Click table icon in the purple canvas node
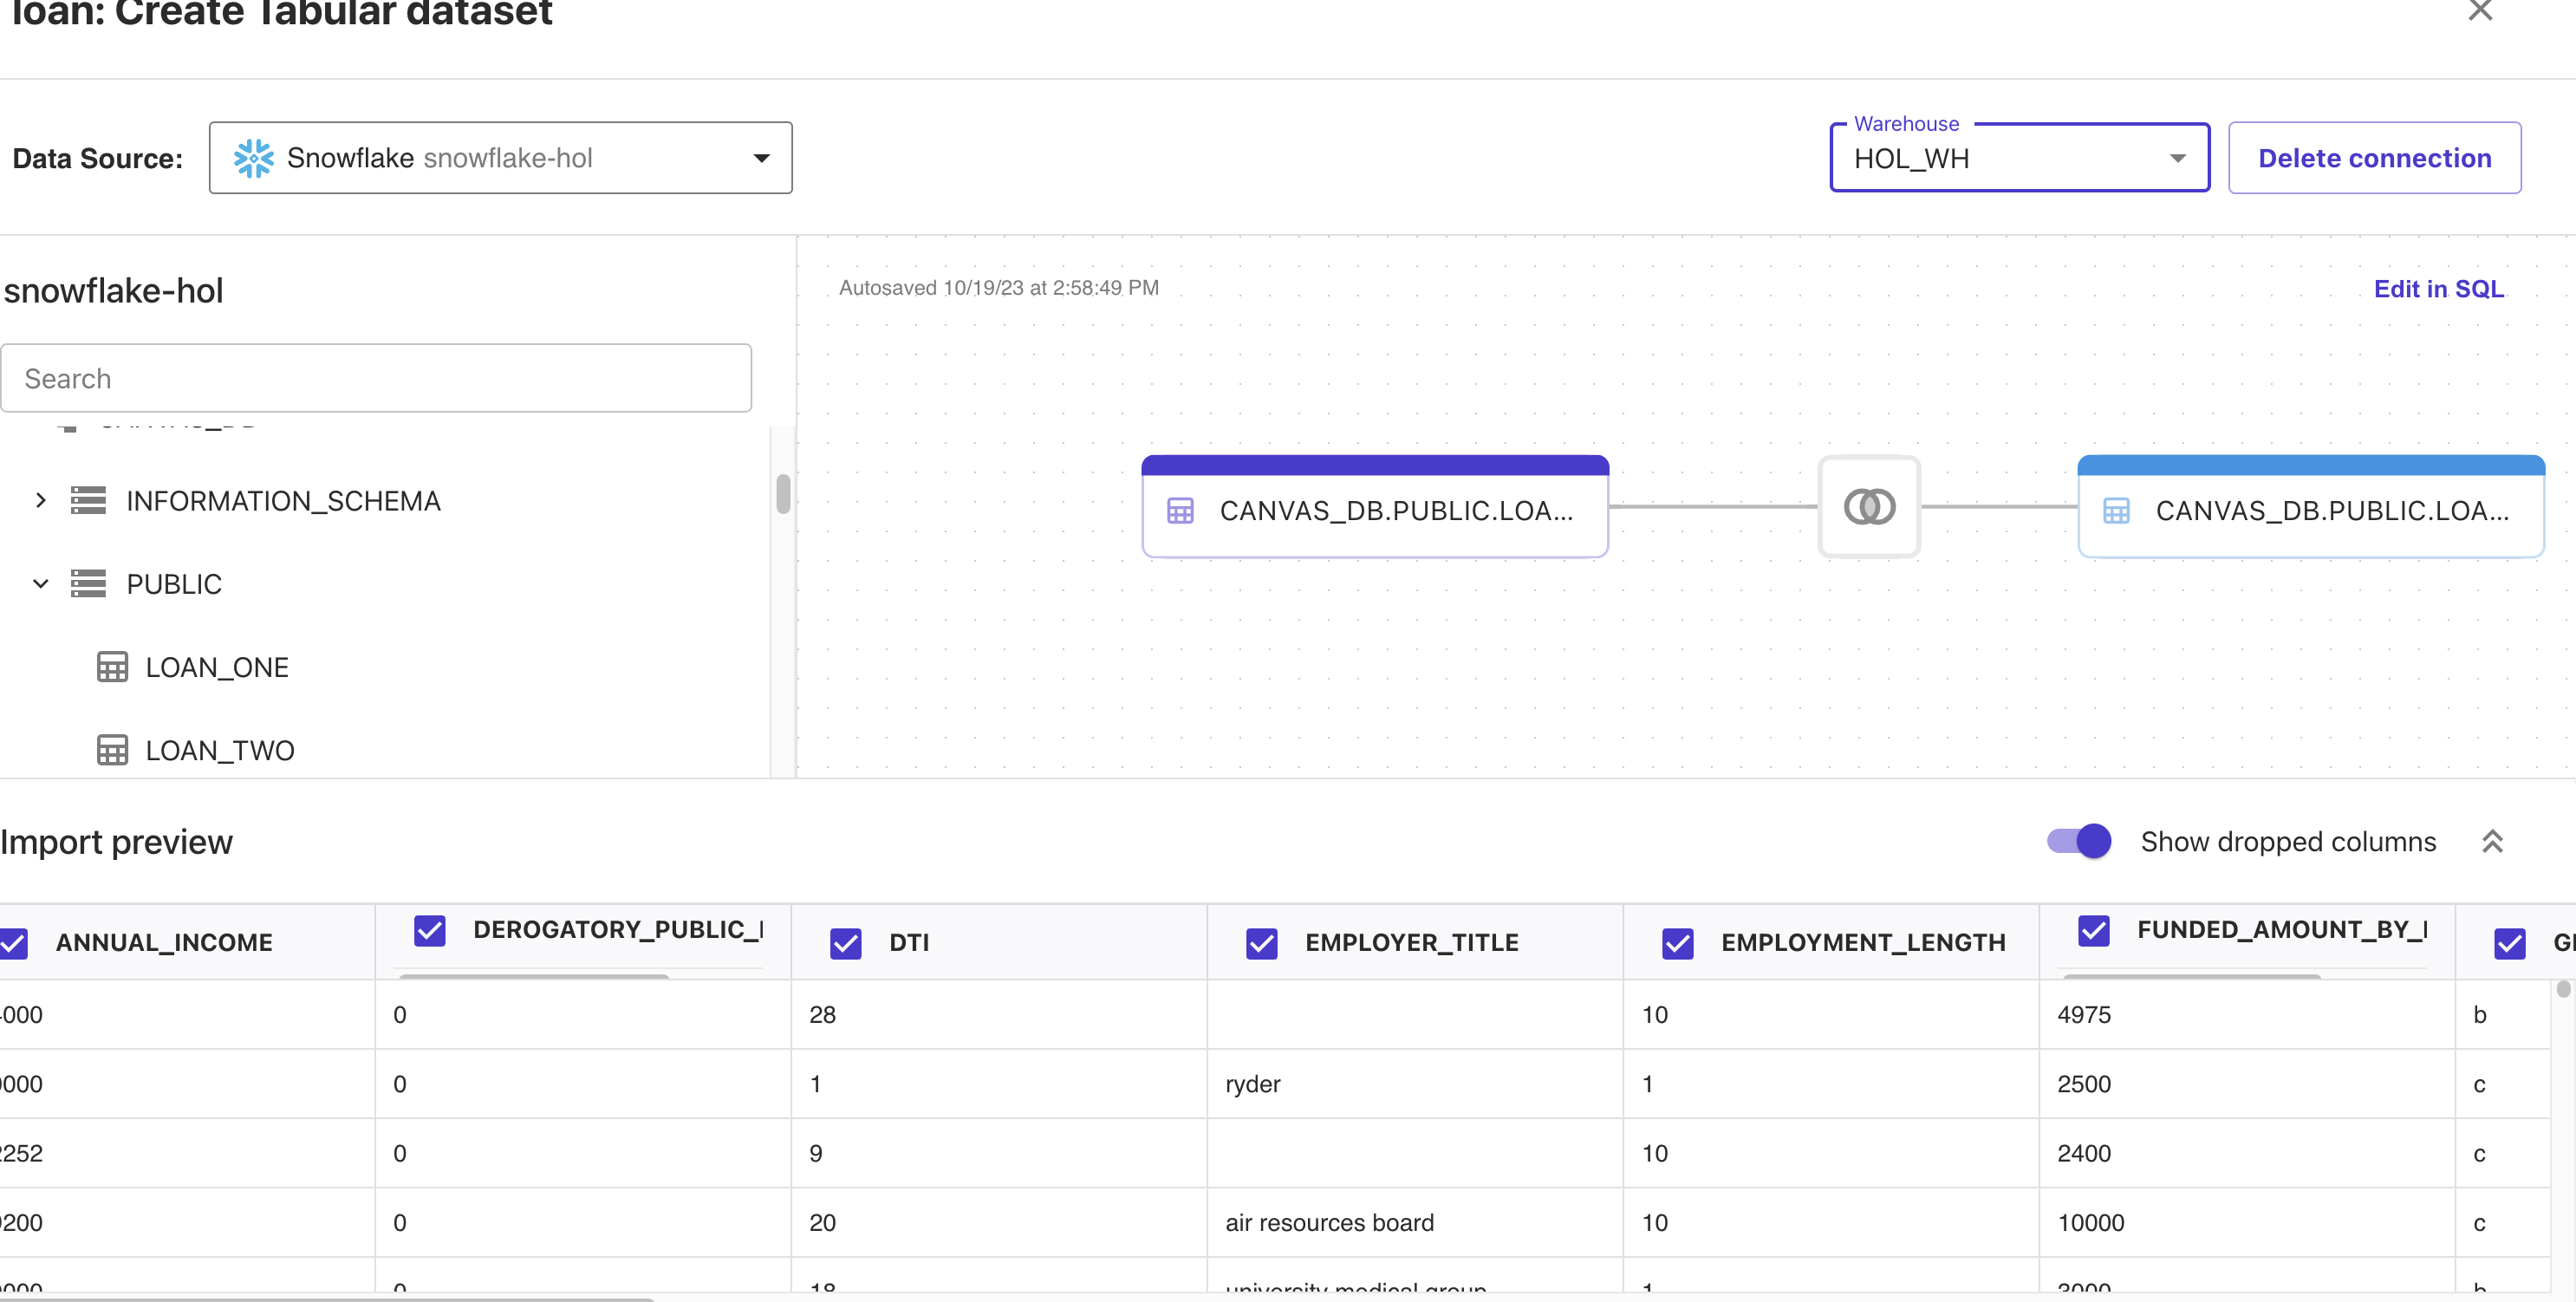The width and height of the screenshot is (2576, 1302). tap(1180, 511)
